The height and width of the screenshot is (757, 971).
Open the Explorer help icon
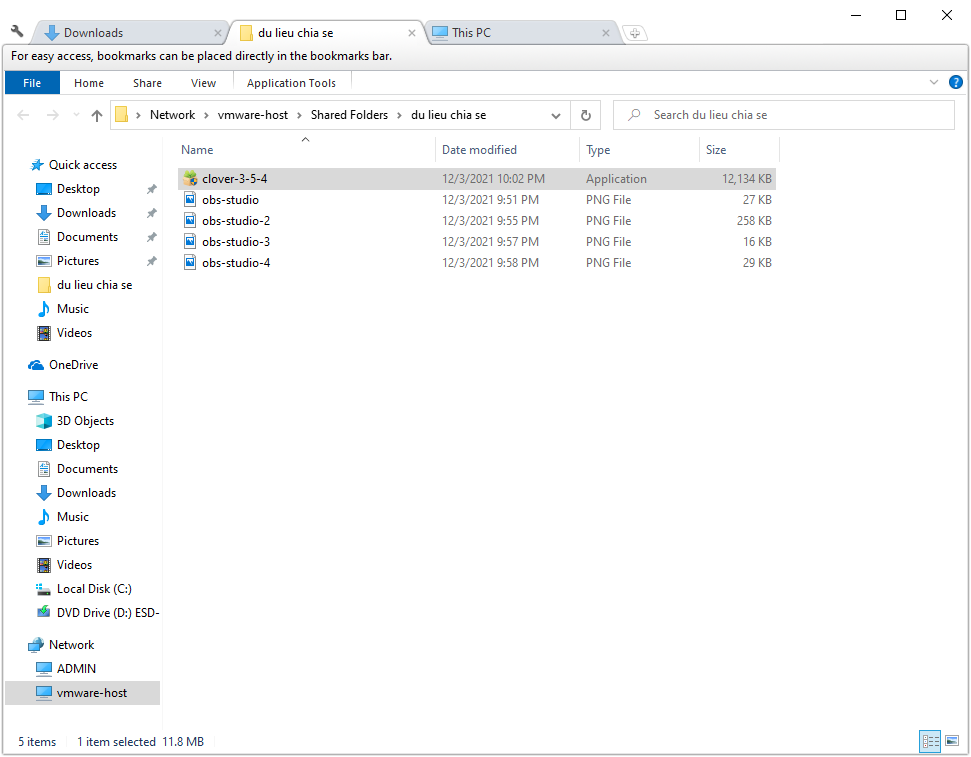pos(956,82)
